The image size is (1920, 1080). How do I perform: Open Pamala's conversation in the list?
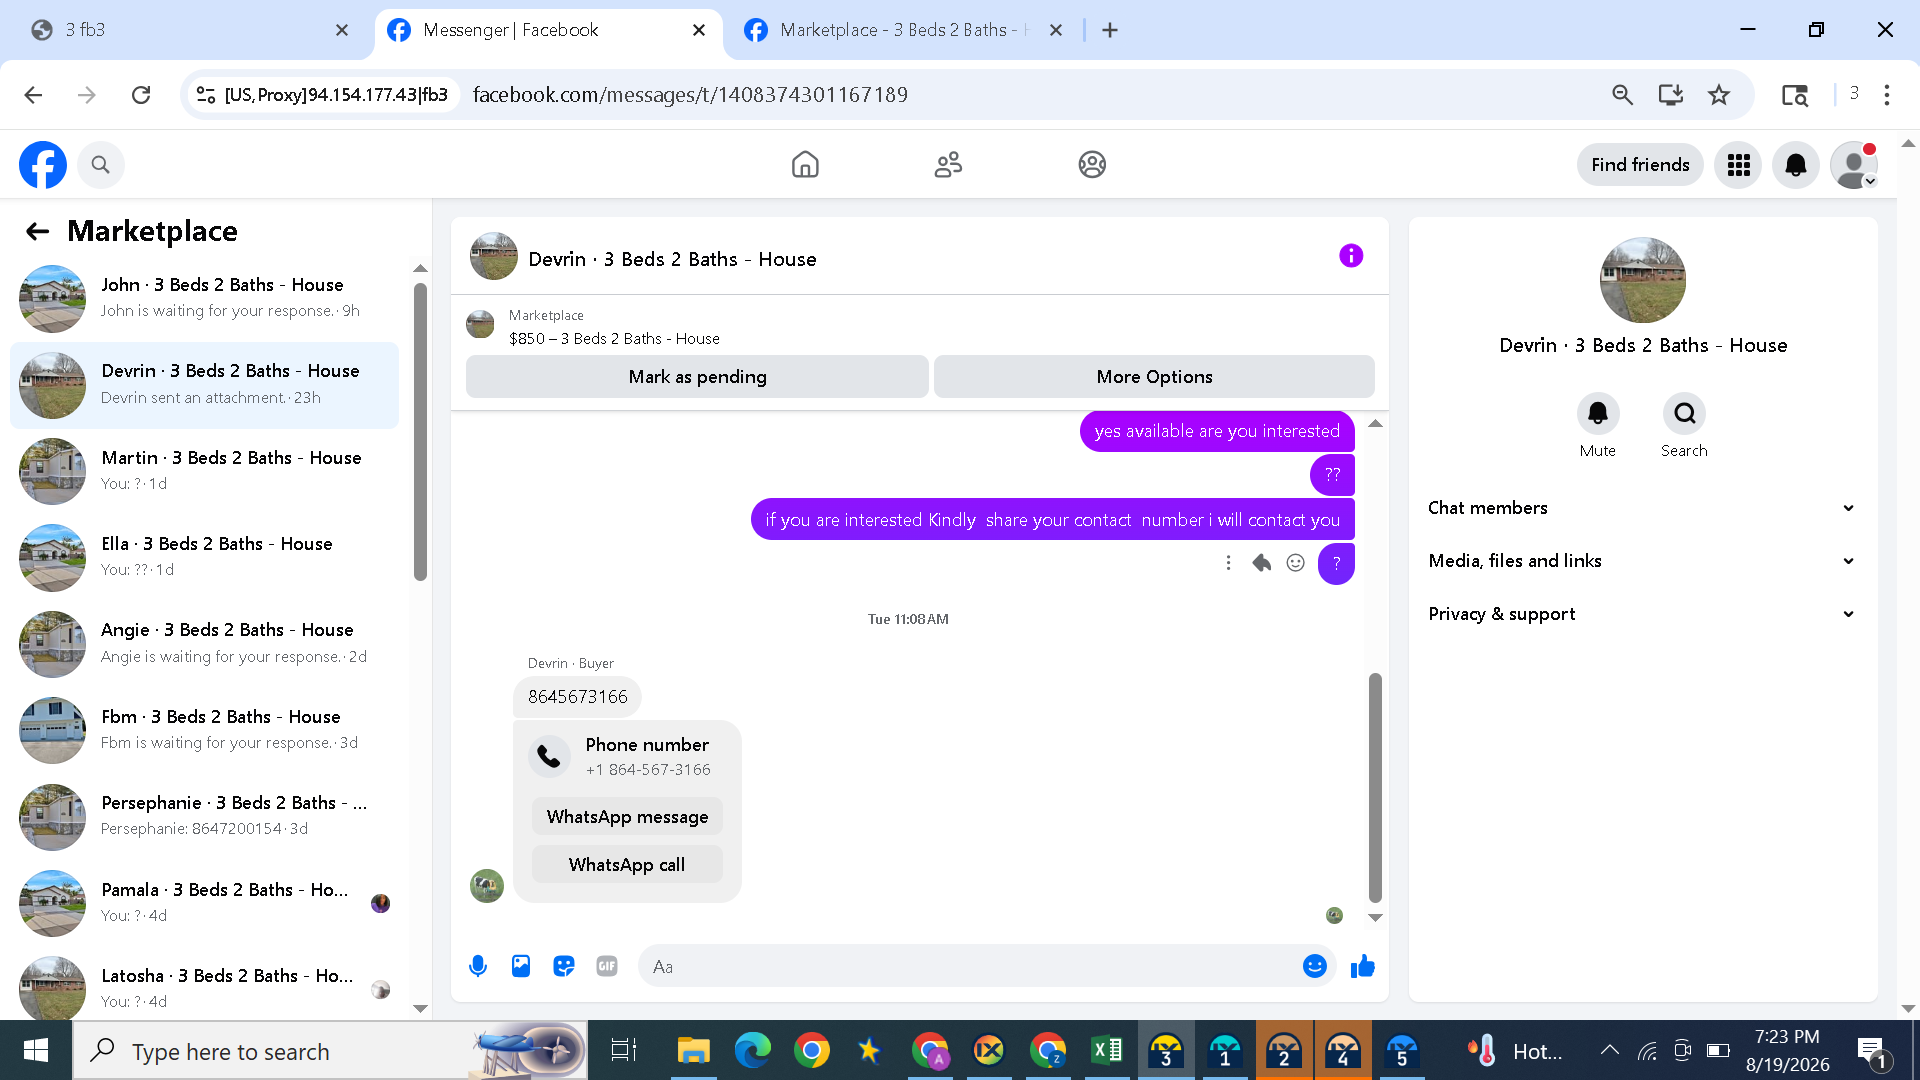(x=204, y=904)
